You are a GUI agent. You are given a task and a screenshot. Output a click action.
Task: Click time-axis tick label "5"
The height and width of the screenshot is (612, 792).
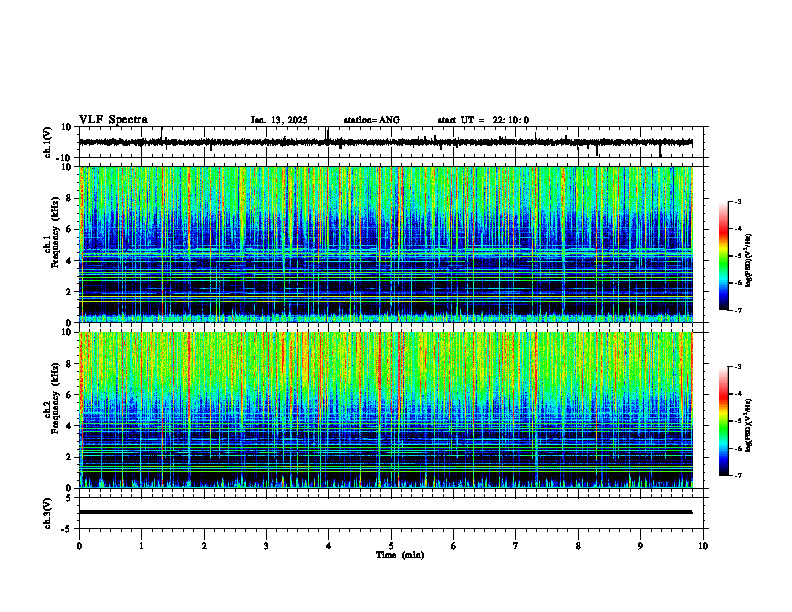(x=391, y=546)
